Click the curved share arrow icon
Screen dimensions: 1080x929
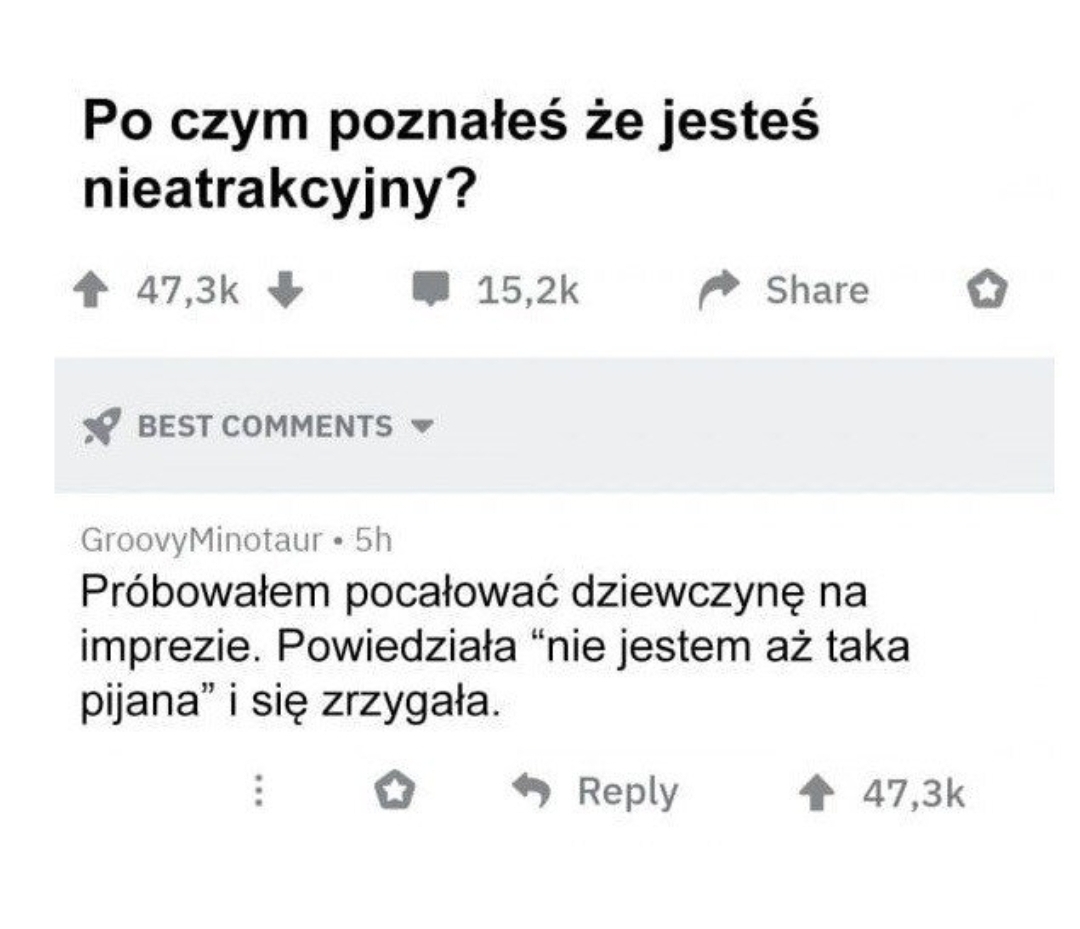(x=716, y=290)
